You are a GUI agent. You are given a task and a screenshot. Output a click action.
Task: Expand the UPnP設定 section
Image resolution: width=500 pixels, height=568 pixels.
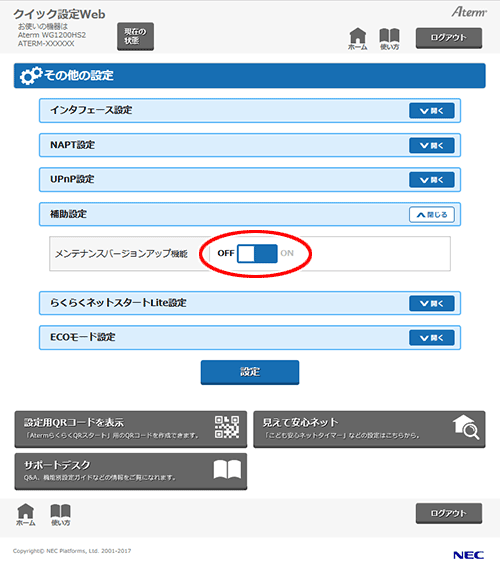pos(432,180)
